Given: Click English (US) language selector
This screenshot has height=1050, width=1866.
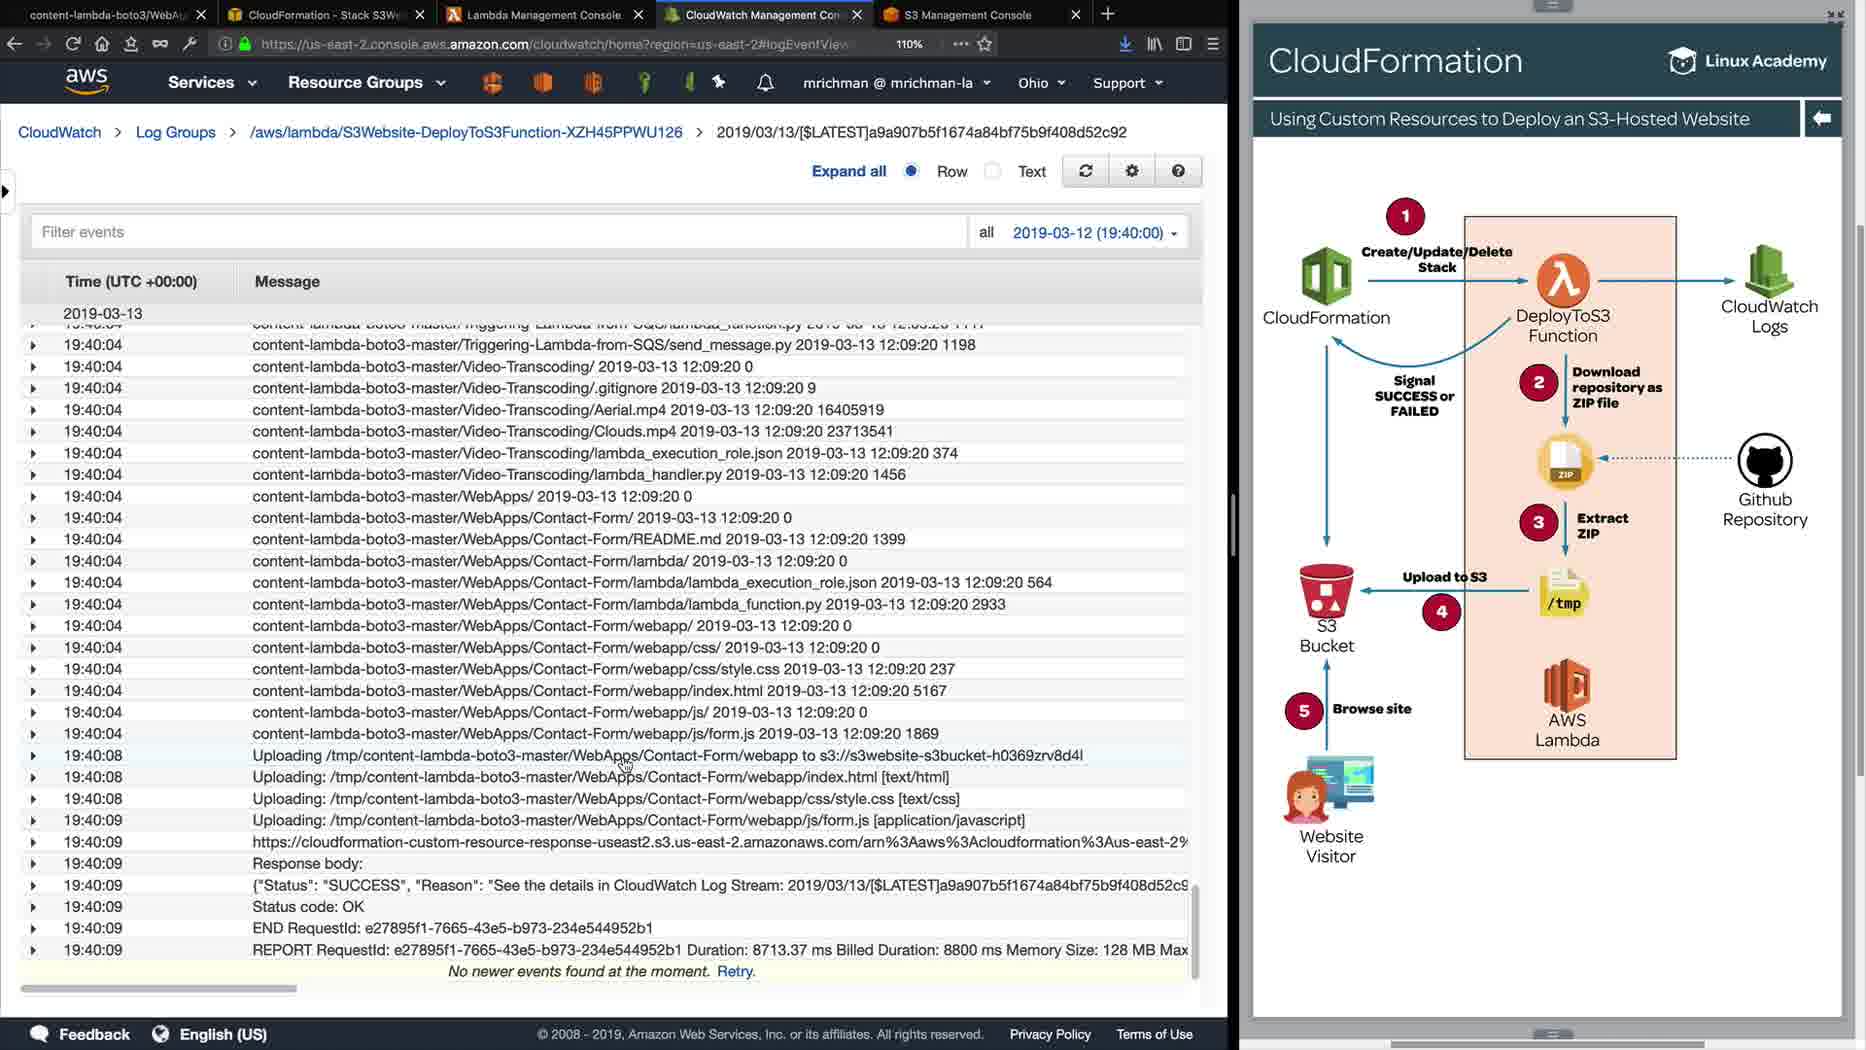Looking at the screenshot, I should (223, 1034).
